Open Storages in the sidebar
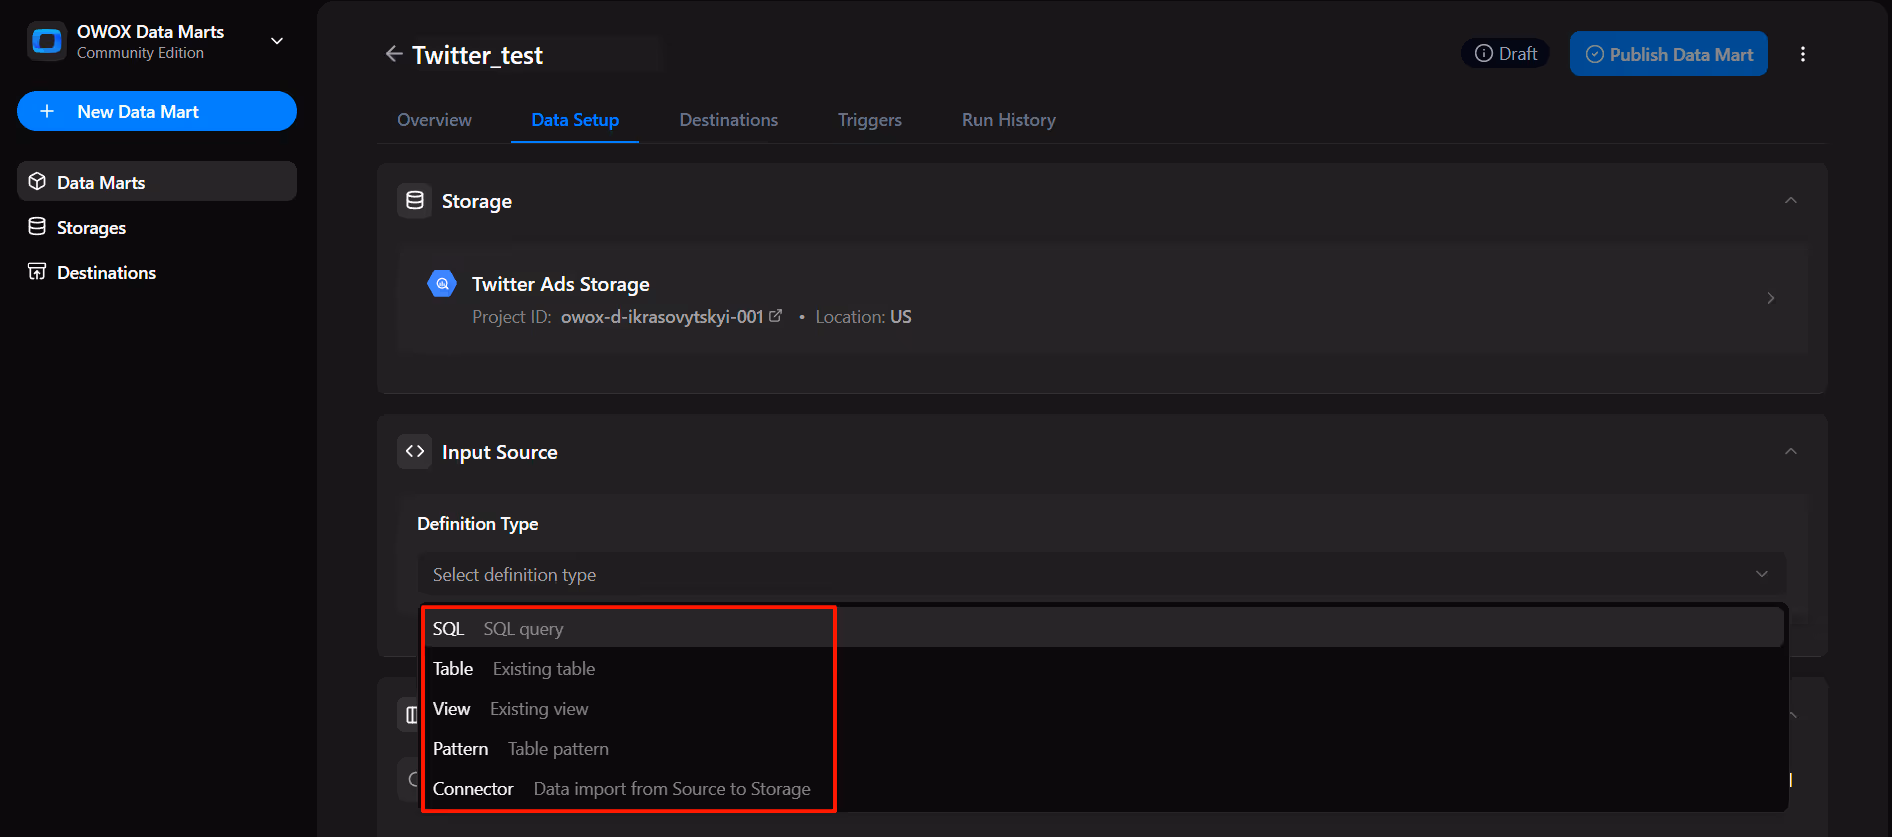 [x=157, y=227]
